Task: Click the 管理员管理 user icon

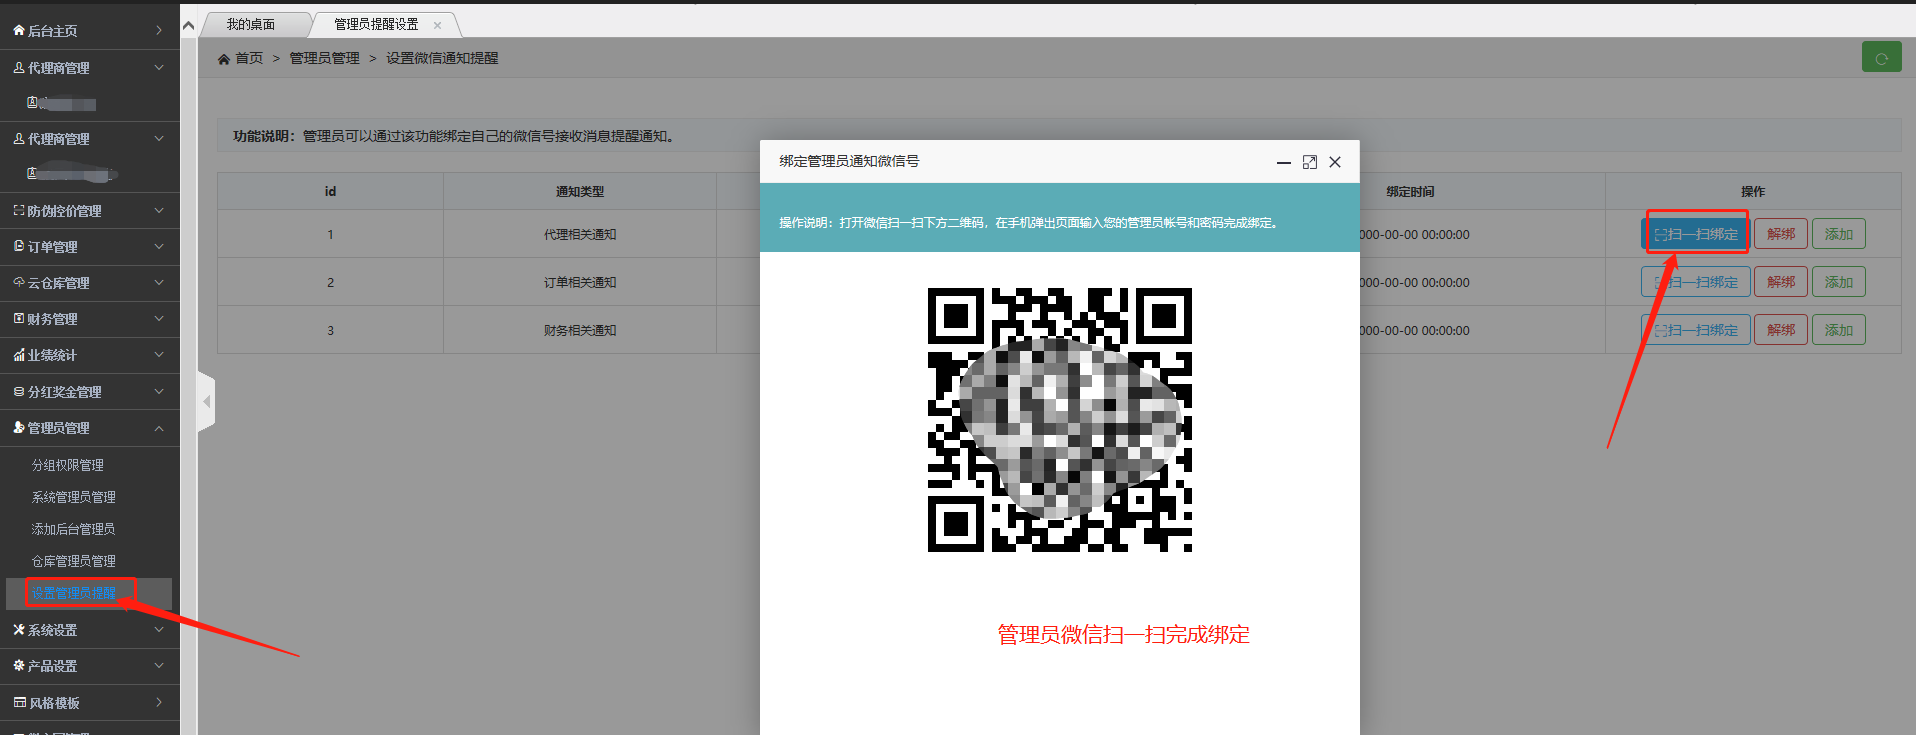Action: pyautogui.click(x=19, y=428)
